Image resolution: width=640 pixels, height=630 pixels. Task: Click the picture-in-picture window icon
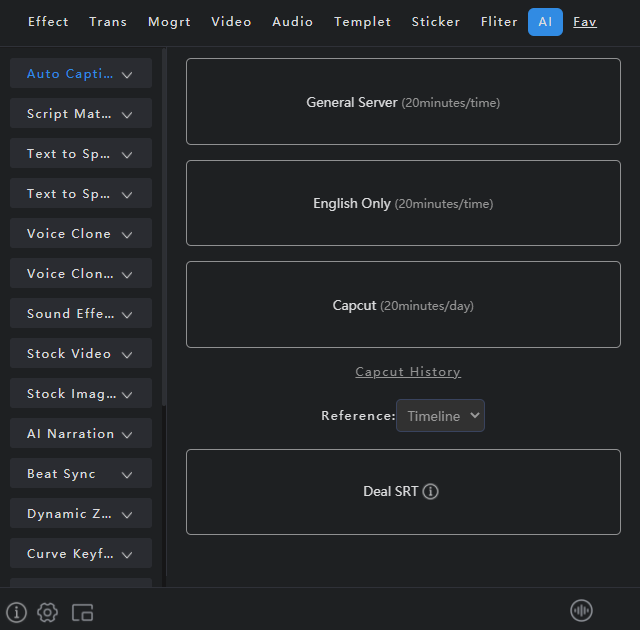(82, 612)
